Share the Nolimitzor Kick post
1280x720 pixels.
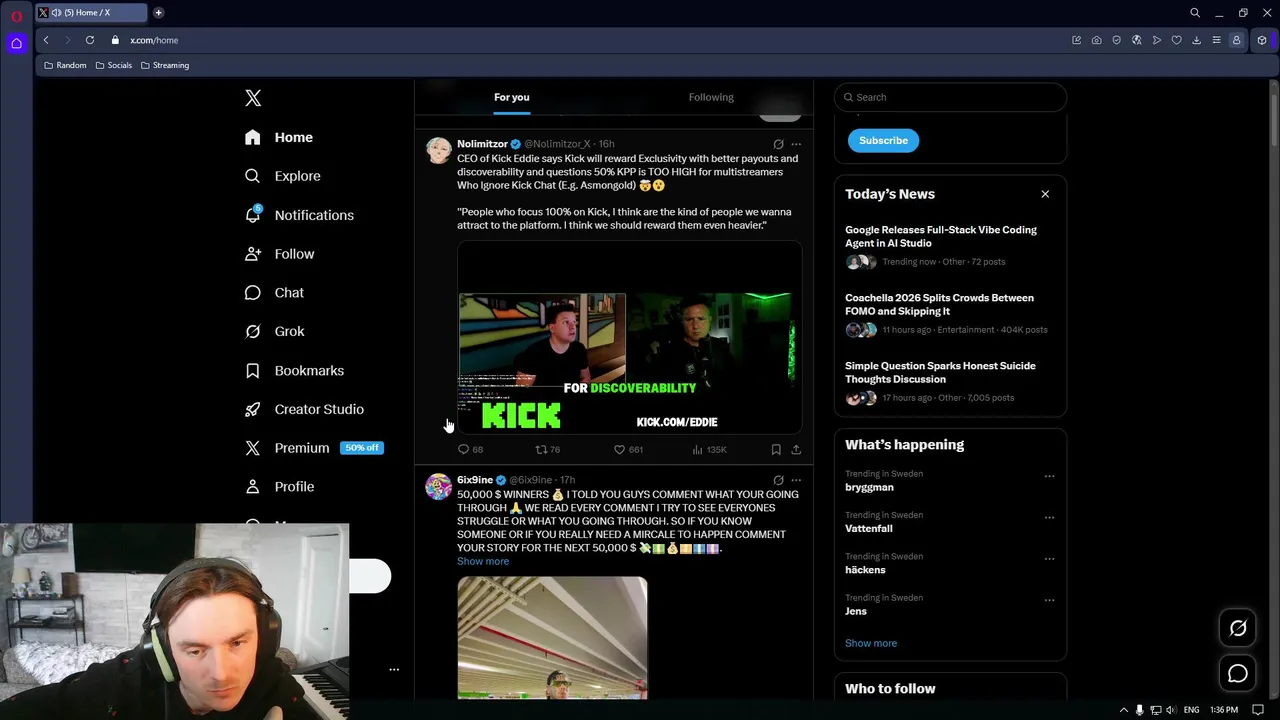click(796, 450)
